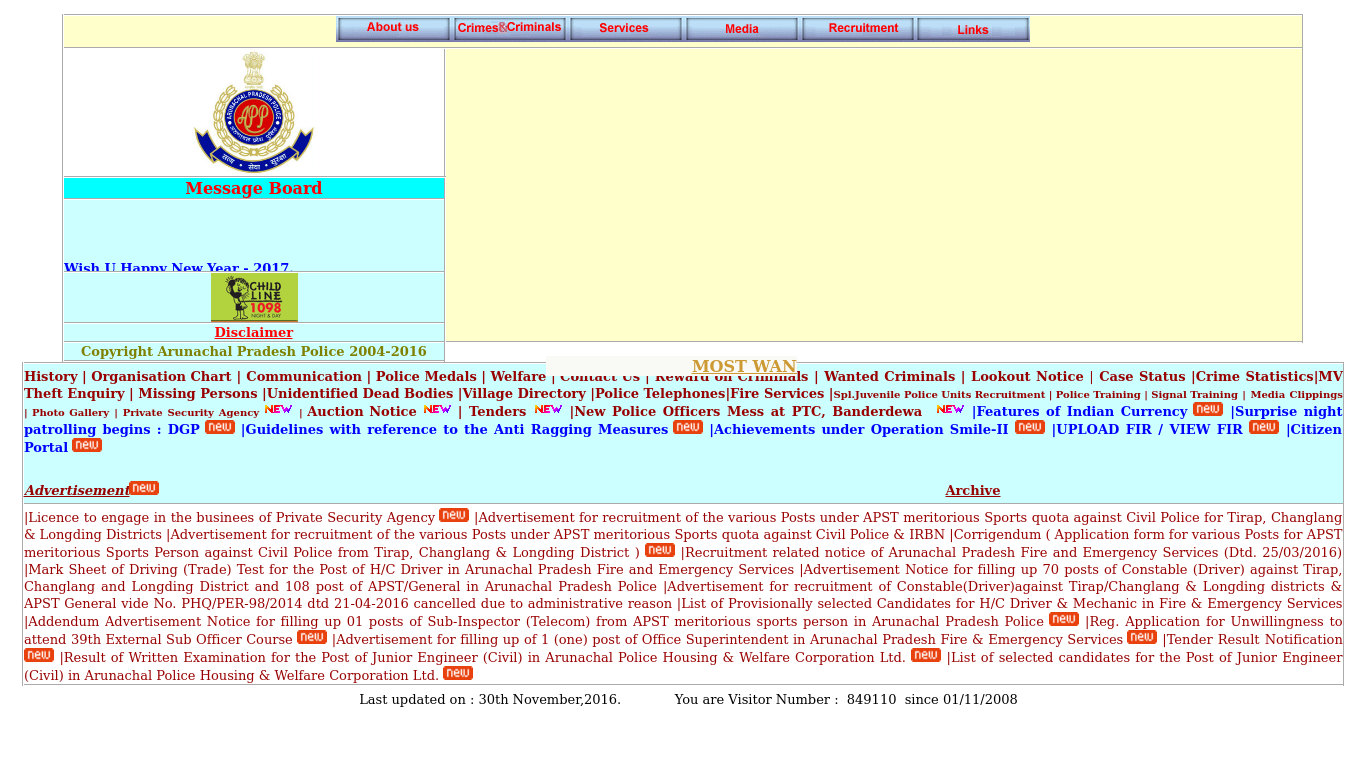The height and width of the screenshot is (768, 1366).
Task: Open the Missing Persons link
Action: 198,394
